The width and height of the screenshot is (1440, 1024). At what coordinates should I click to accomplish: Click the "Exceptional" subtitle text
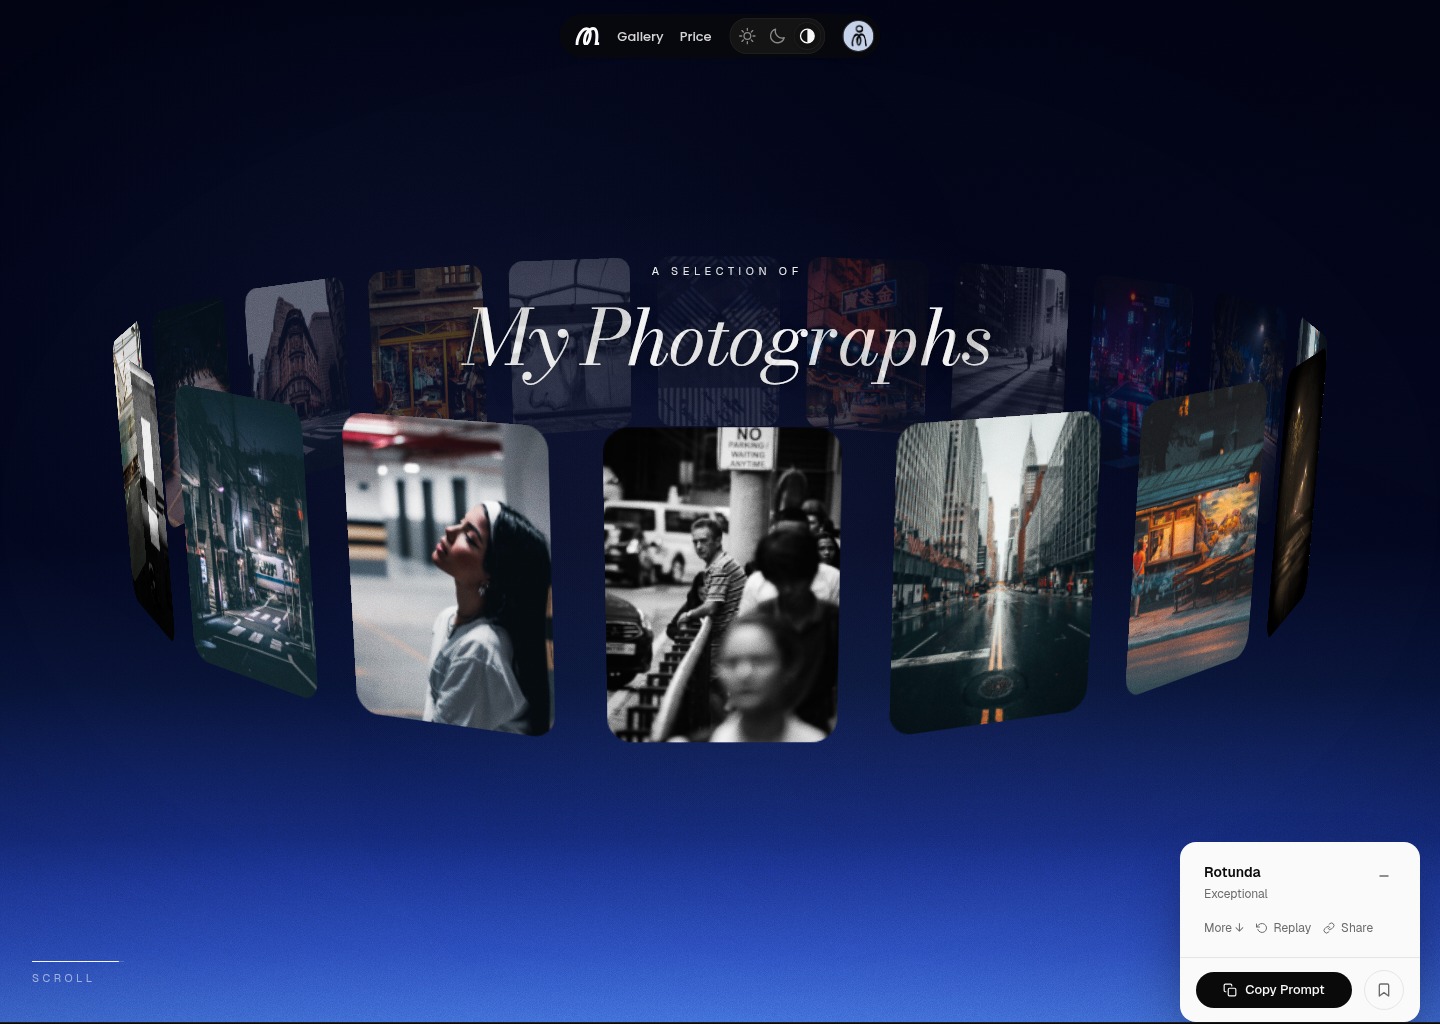tap(1236, 894)
